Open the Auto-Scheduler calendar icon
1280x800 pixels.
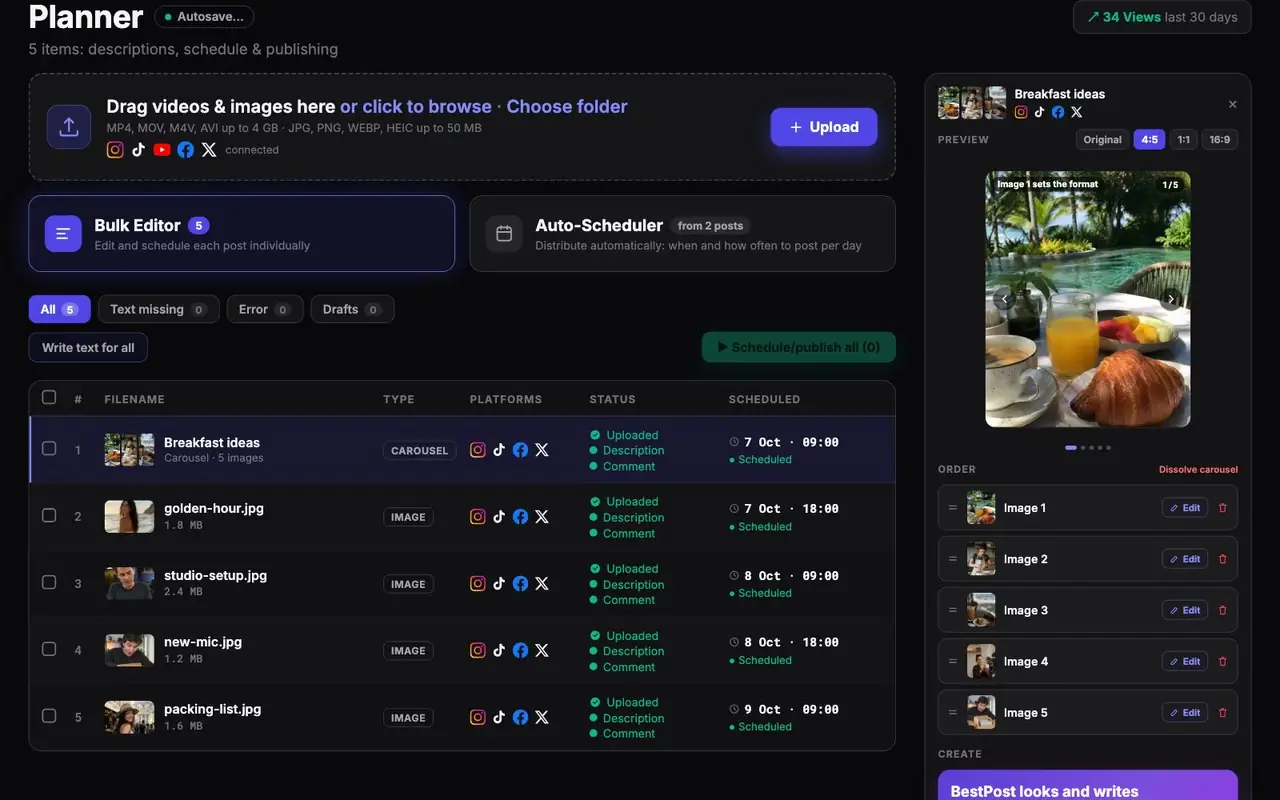[504, 233]
